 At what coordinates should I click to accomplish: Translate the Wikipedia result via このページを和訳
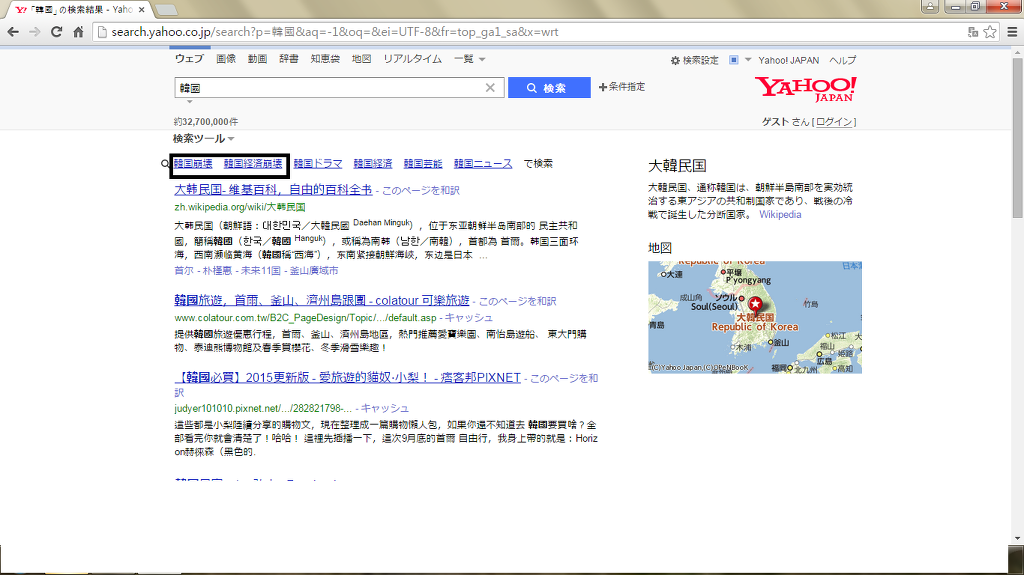pos(421,190)
